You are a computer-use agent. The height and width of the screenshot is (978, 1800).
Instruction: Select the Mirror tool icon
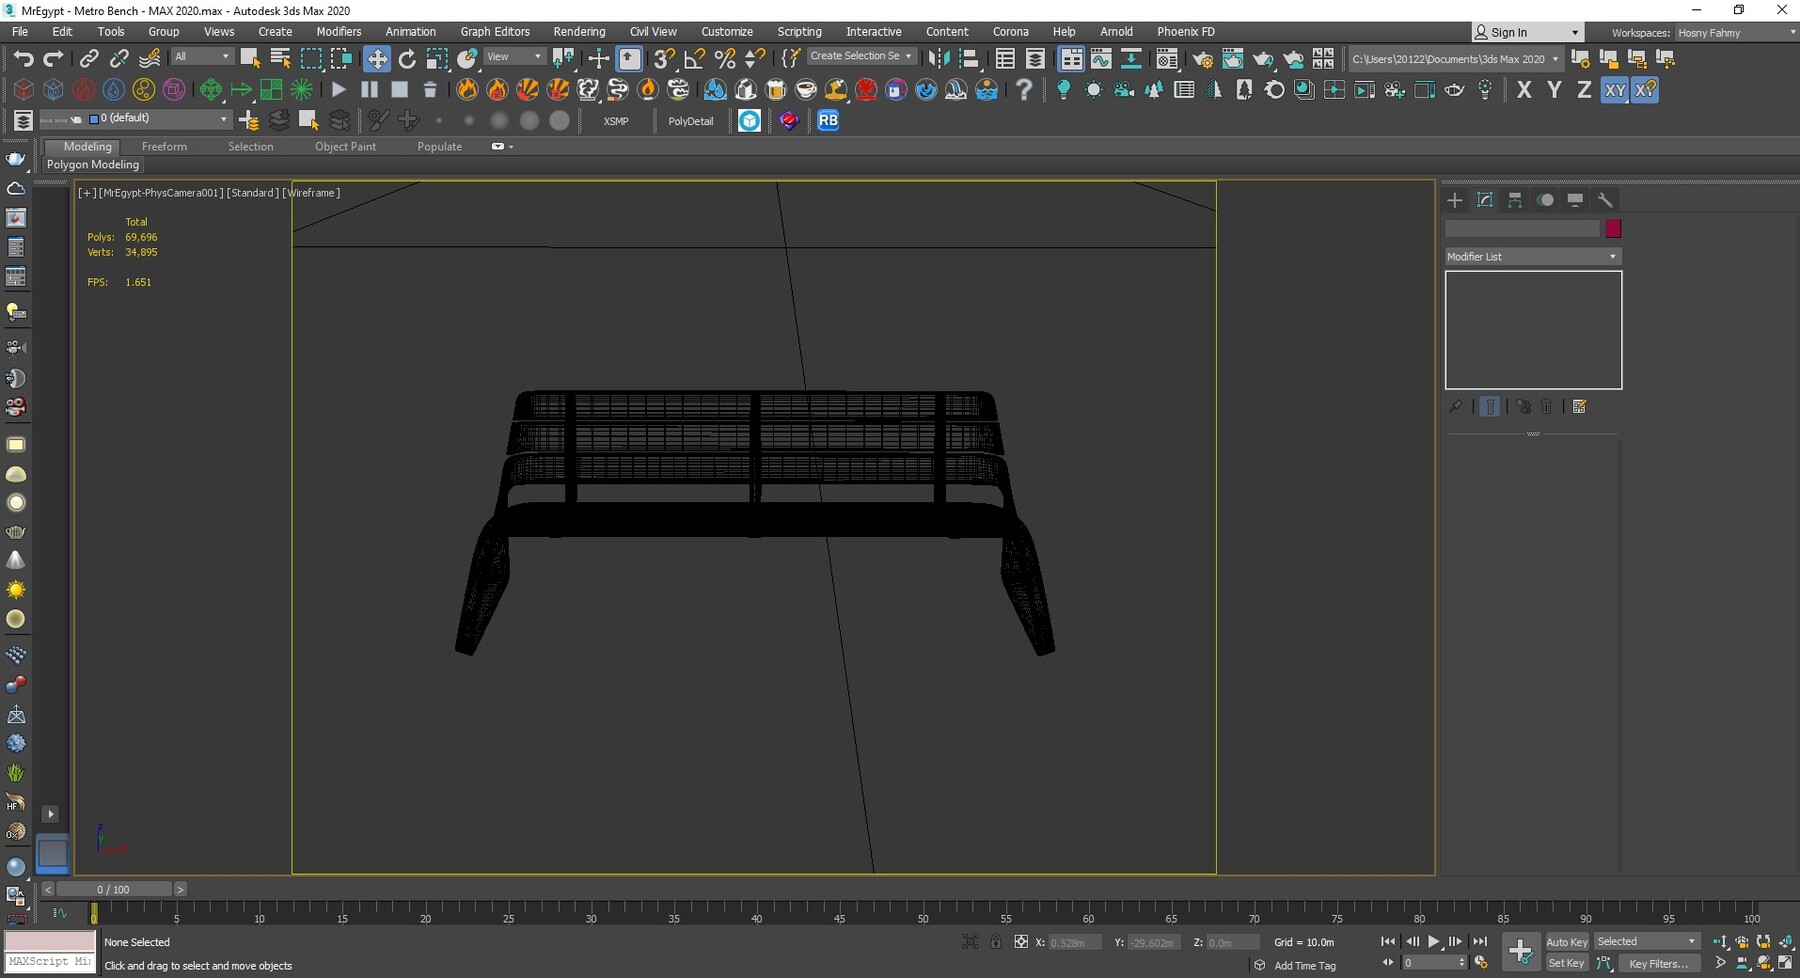(x=937, y=58)
